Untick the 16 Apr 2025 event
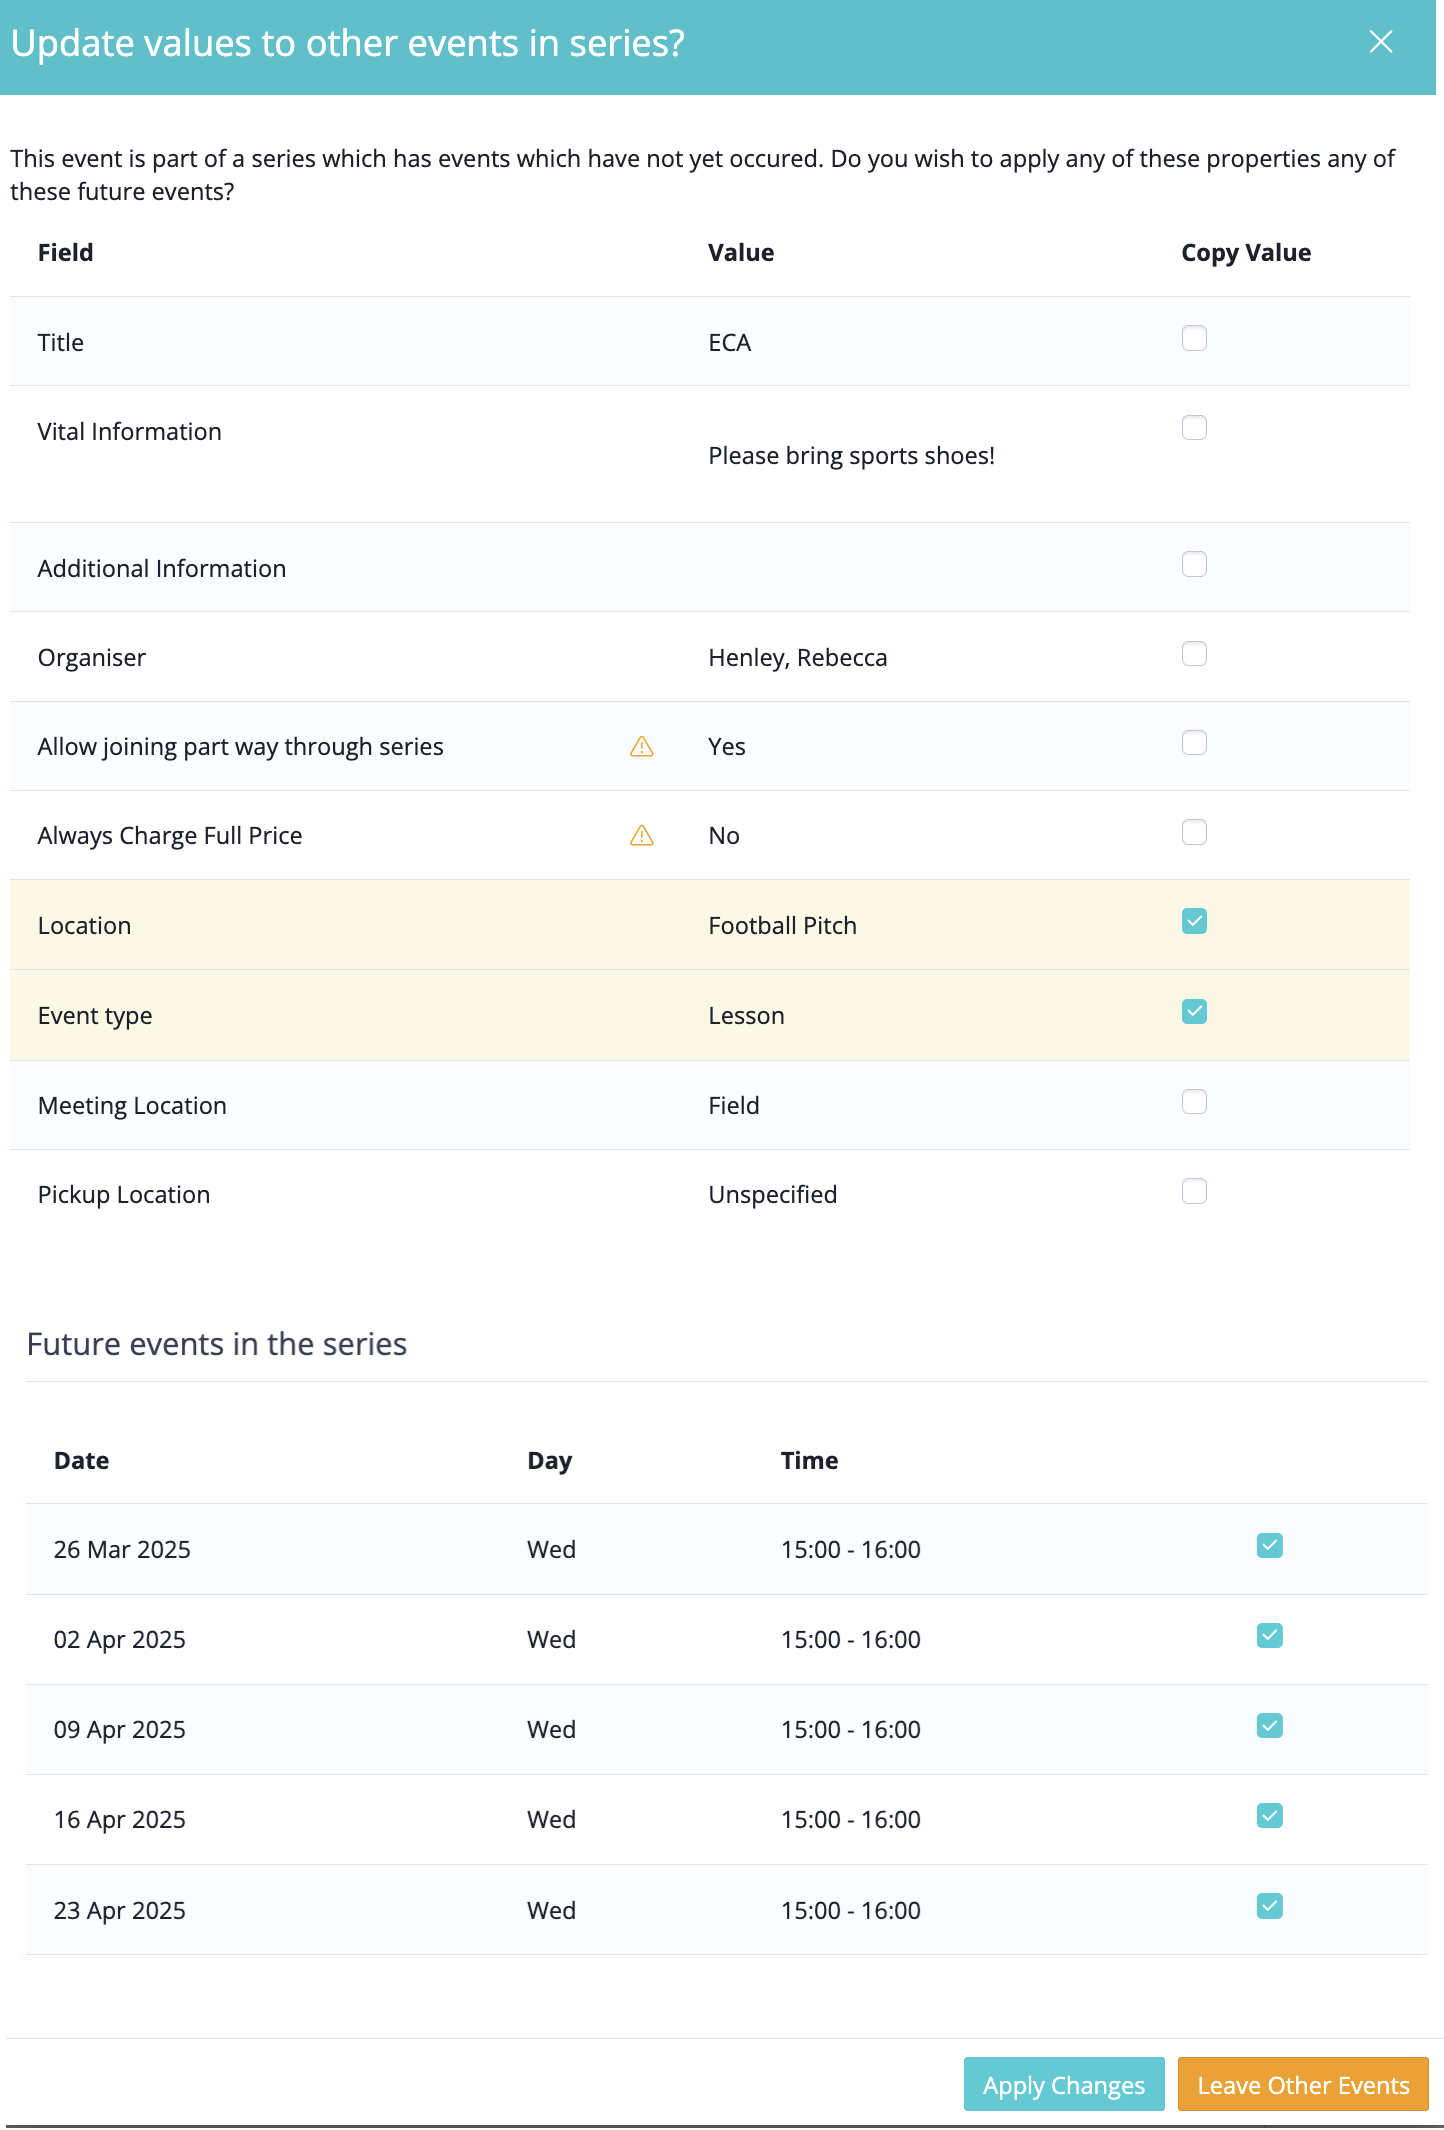This screenshot has height=2130, width=1444. (1270, 1816)
